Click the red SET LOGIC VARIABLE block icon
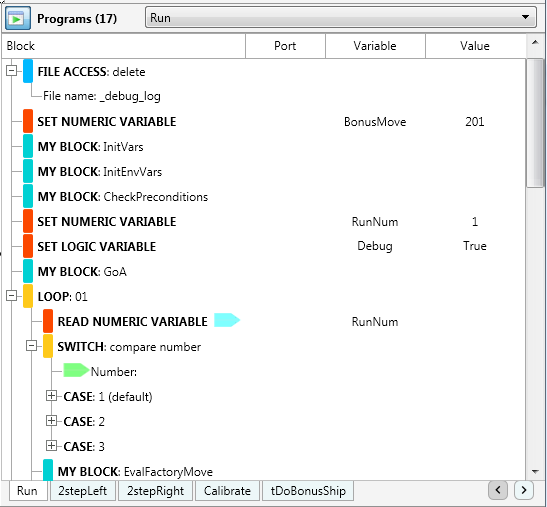The width and height of the screenshot is (547, 507). point(28,246)
